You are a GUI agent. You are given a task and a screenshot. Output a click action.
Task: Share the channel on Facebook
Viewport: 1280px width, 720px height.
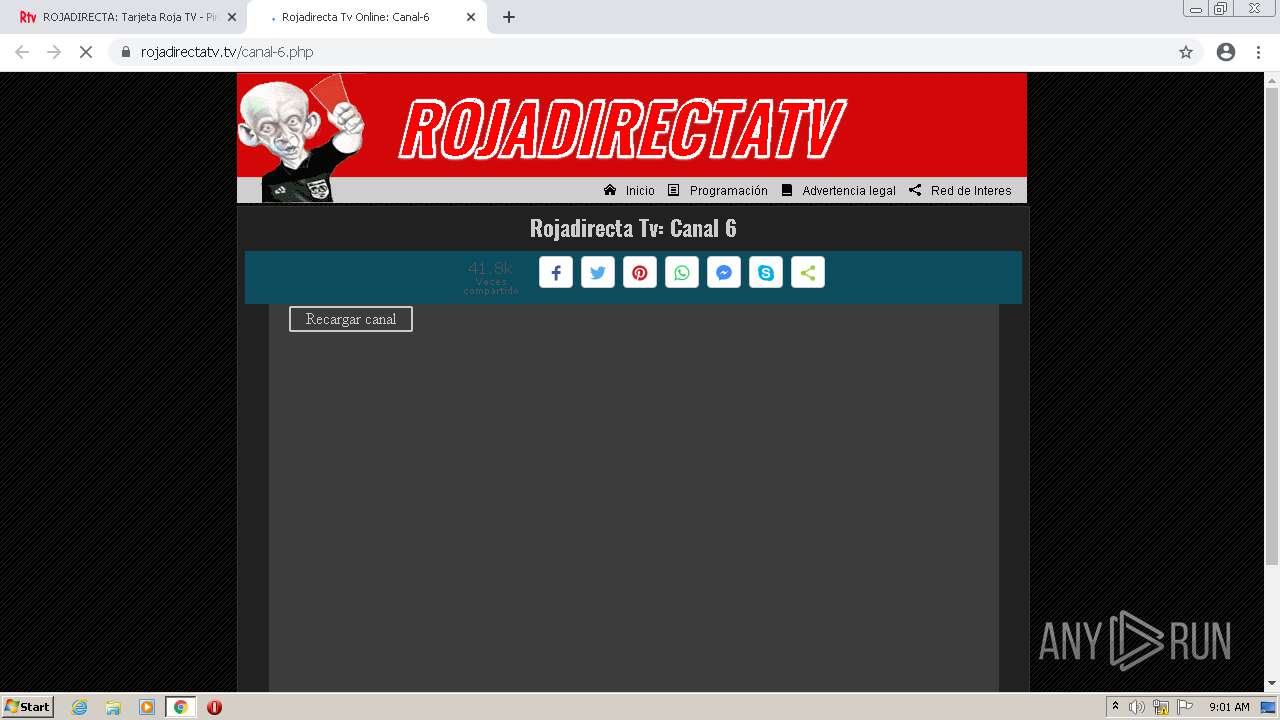tap(556, 273)
